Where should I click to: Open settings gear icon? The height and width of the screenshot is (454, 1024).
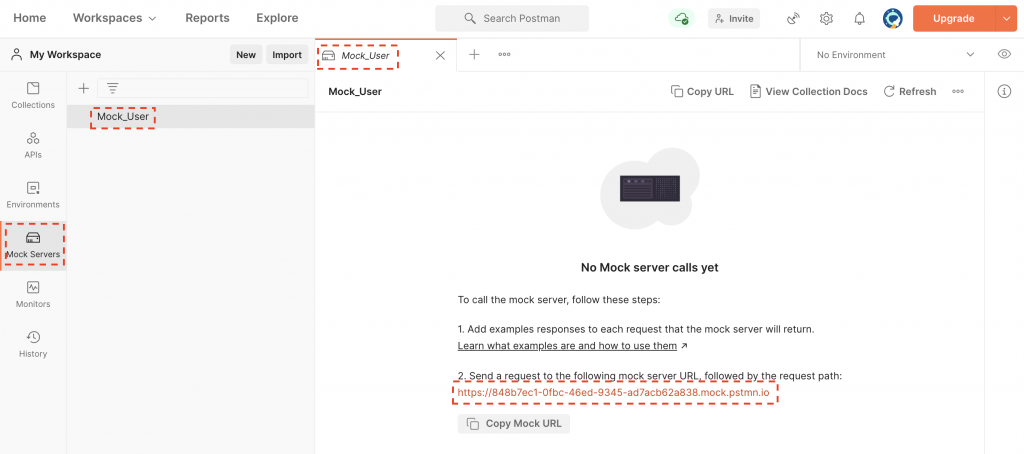pos(826,18)
